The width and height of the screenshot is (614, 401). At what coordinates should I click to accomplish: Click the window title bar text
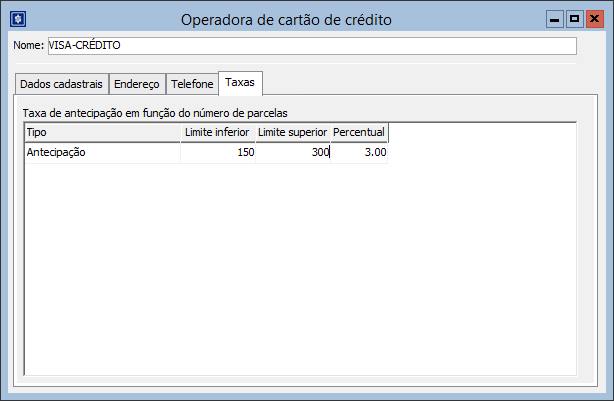pos(286,19)
